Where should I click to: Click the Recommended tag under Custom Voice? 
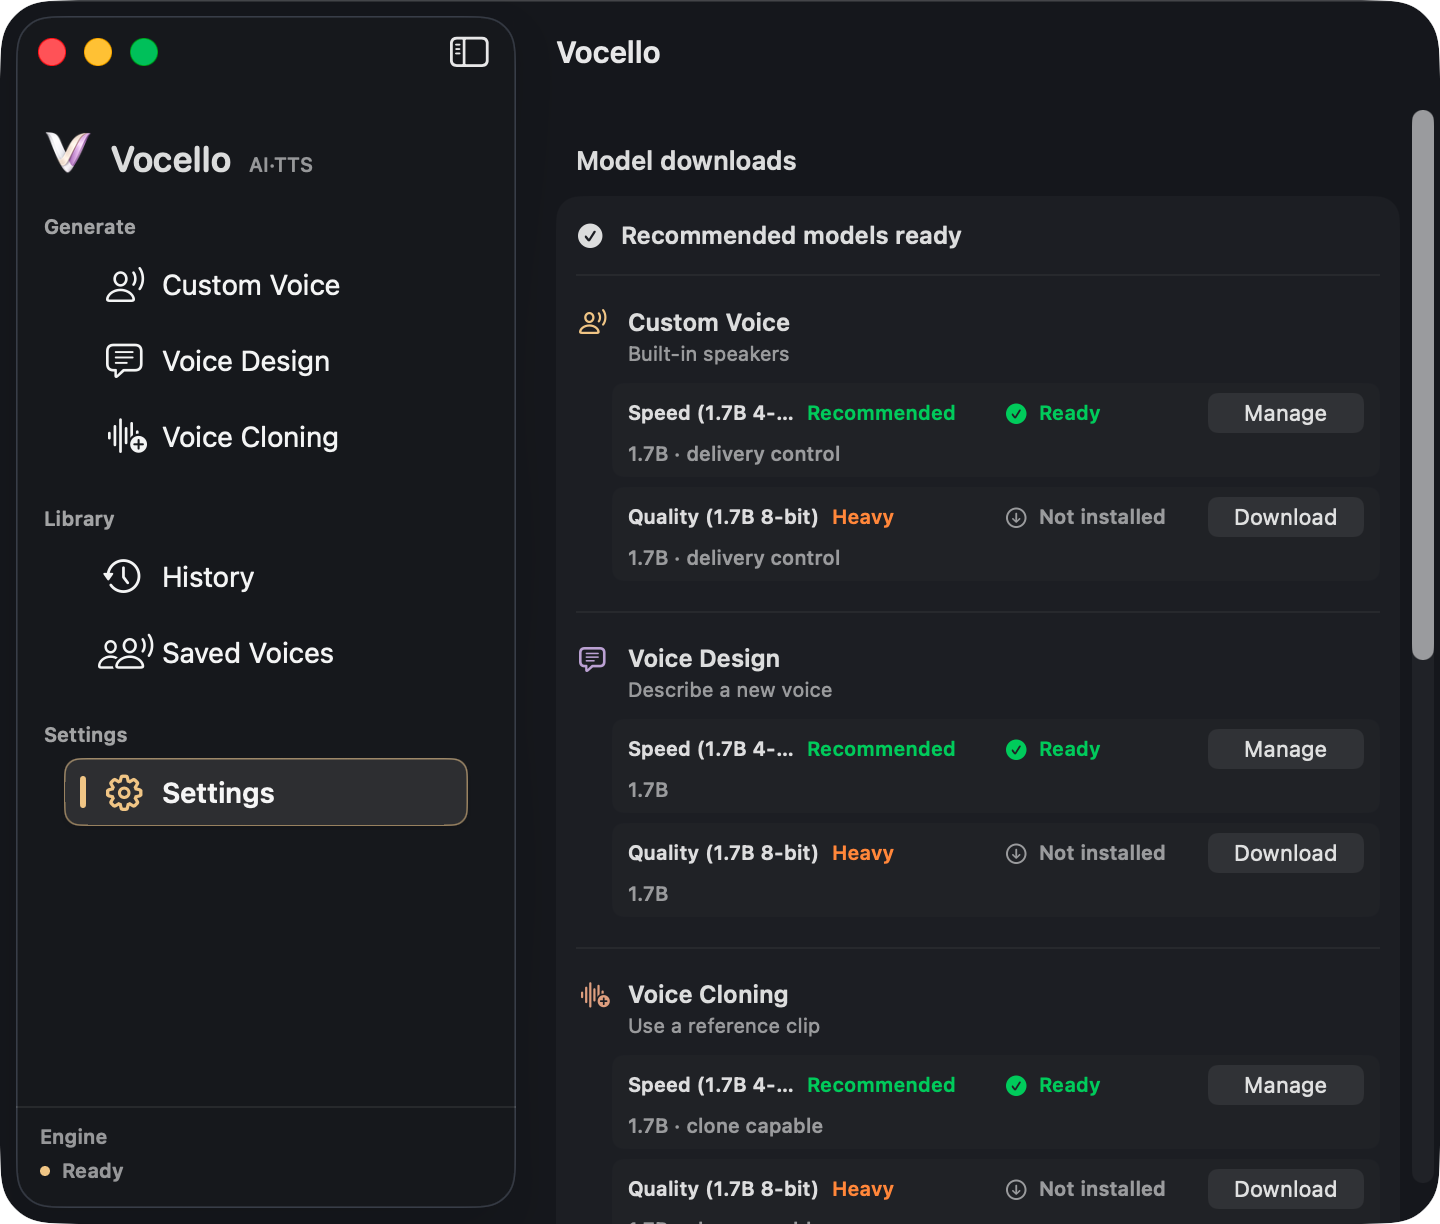[x=881, y=413]
